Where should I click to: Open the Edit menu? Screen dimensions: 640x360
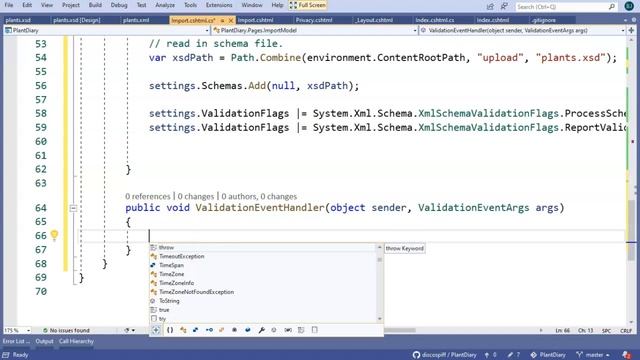[x=27, y=5]
